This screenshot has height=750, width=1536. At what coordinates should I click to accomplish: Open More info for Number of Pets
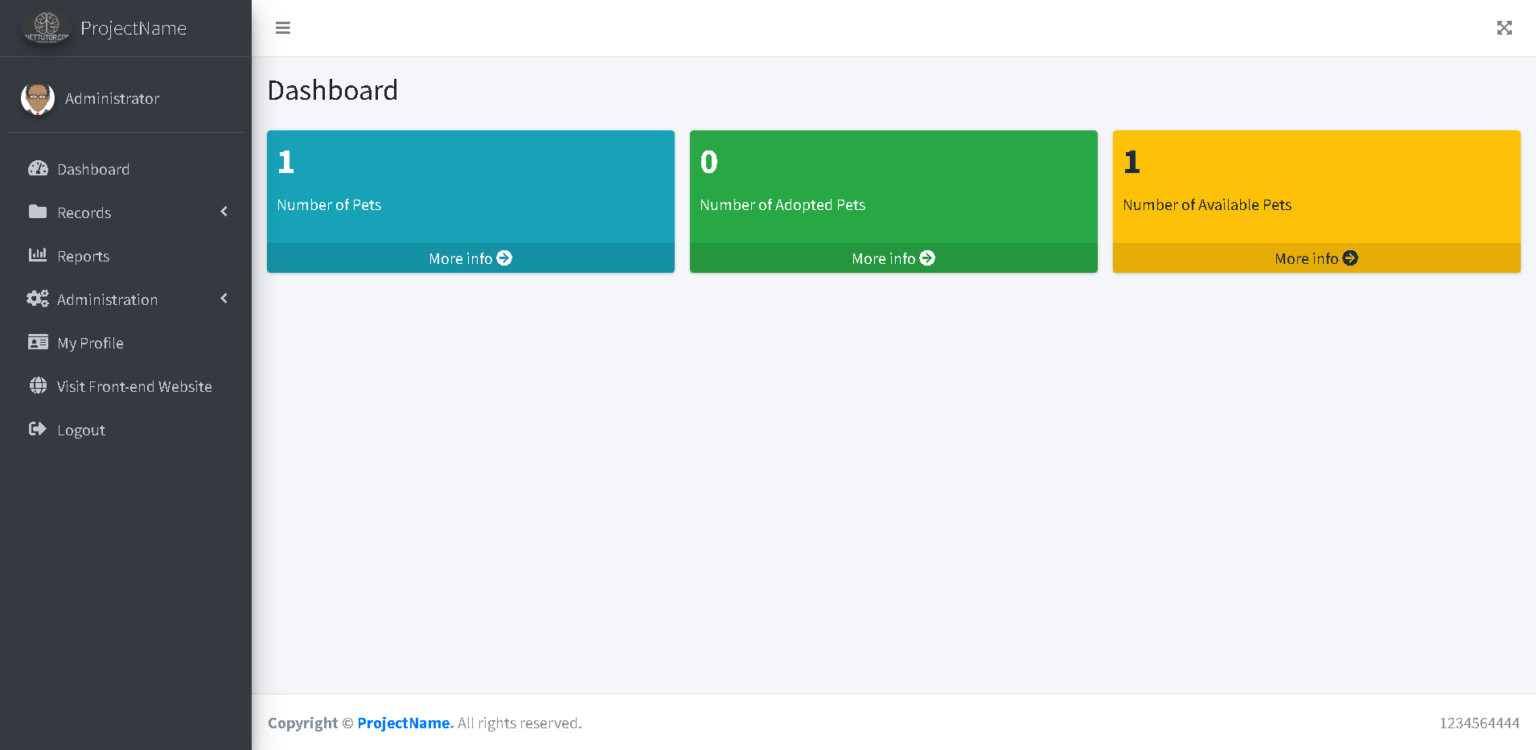click(470, 258)
